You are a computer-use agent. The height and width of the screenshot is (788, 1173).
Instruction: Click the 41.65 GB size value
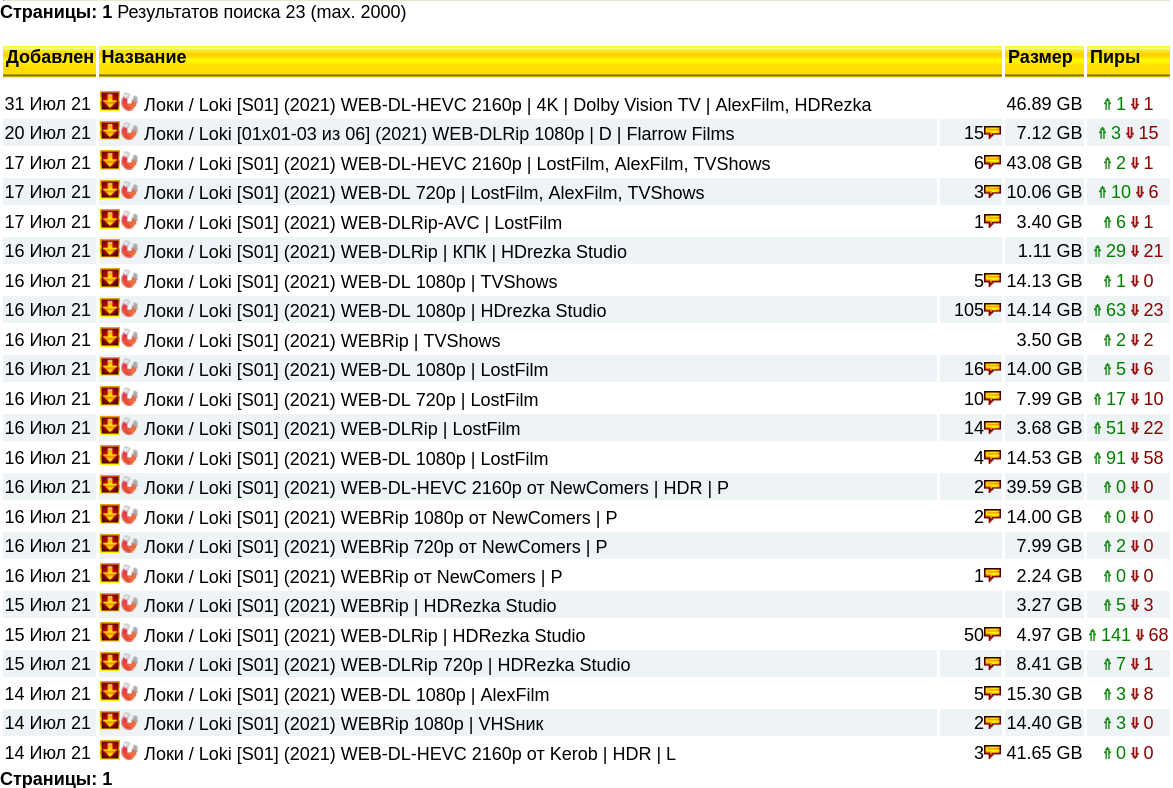[x=1044, y=753]
